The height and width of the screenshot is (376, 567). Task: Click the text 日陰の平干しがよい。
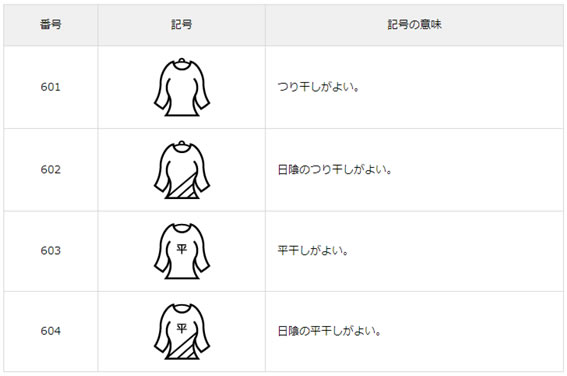click(x=329, y=331)
